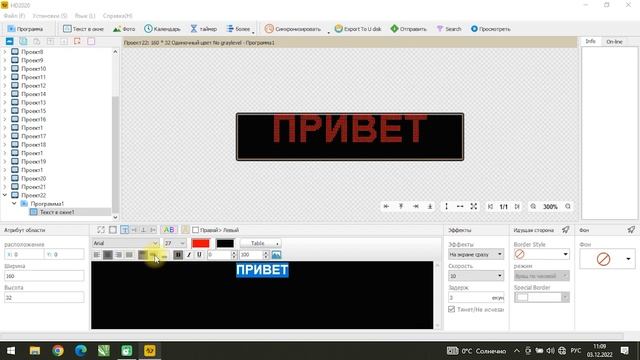Open the Файл(F) menu
The width and height of the screenshot is (640, 360).
pos(14,16)
